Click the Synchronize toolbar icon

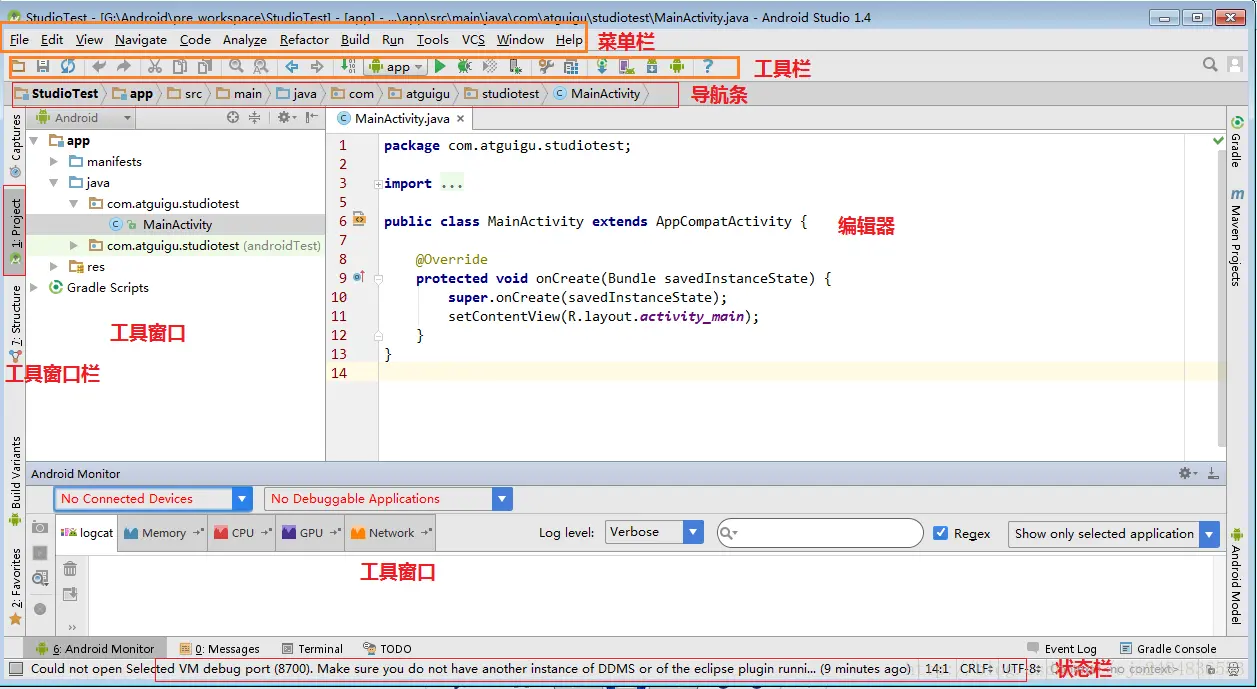(68, 67)
